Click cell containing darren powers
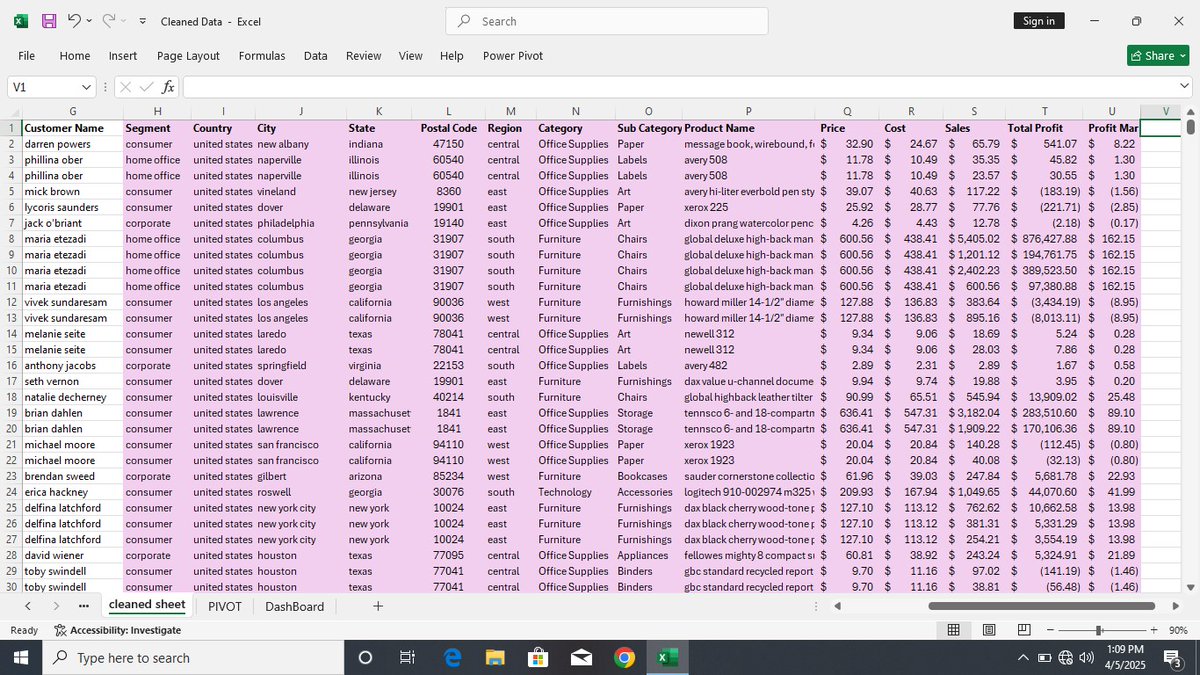The height and width of the screenshot is (675, 1200). (72, 144)
